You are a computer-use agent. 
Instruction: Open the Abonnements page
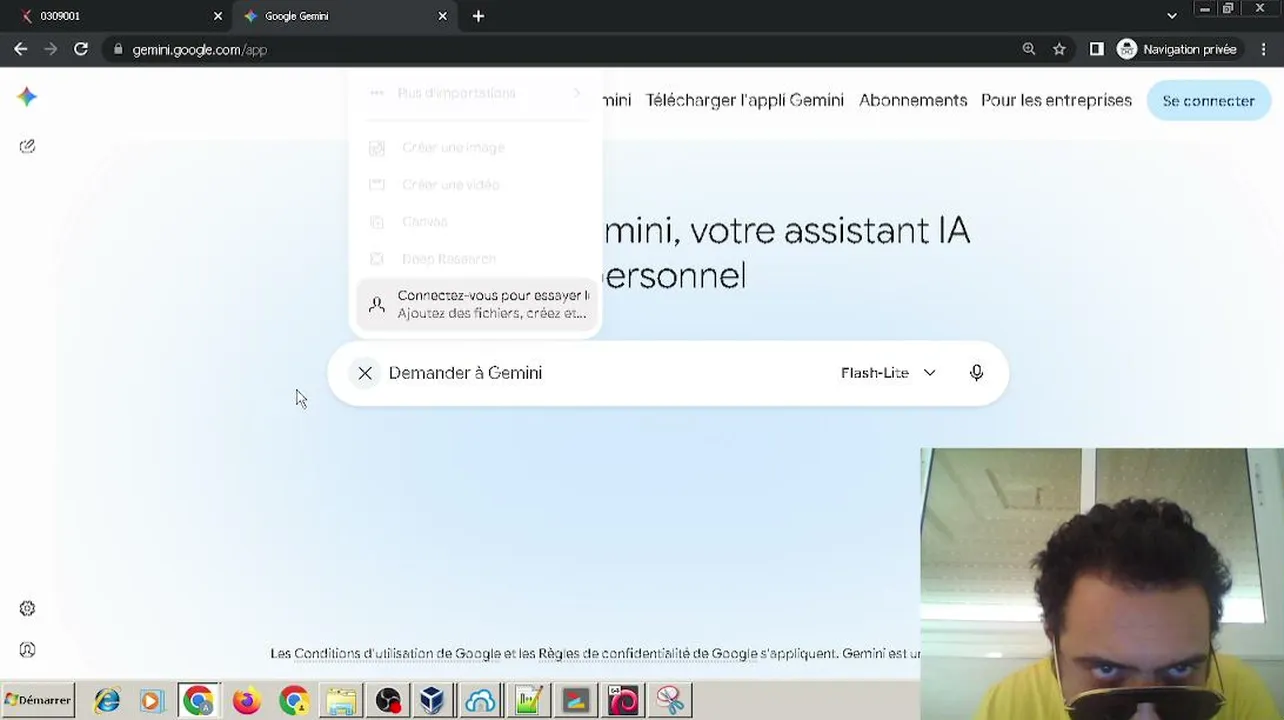tap(913, 100)
